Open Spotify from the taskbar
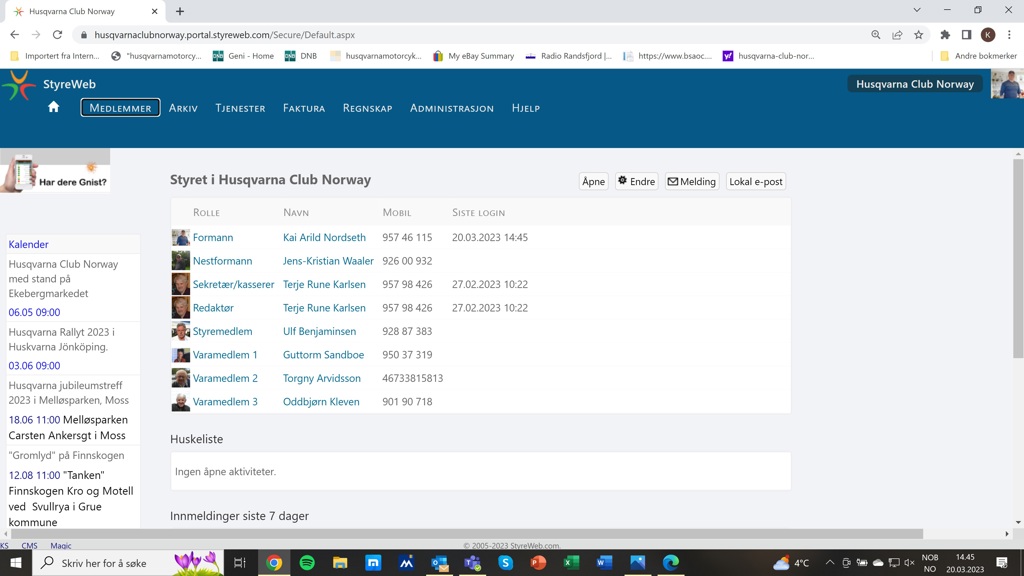This screenshot has width=1024, height=576. (307, 563)
